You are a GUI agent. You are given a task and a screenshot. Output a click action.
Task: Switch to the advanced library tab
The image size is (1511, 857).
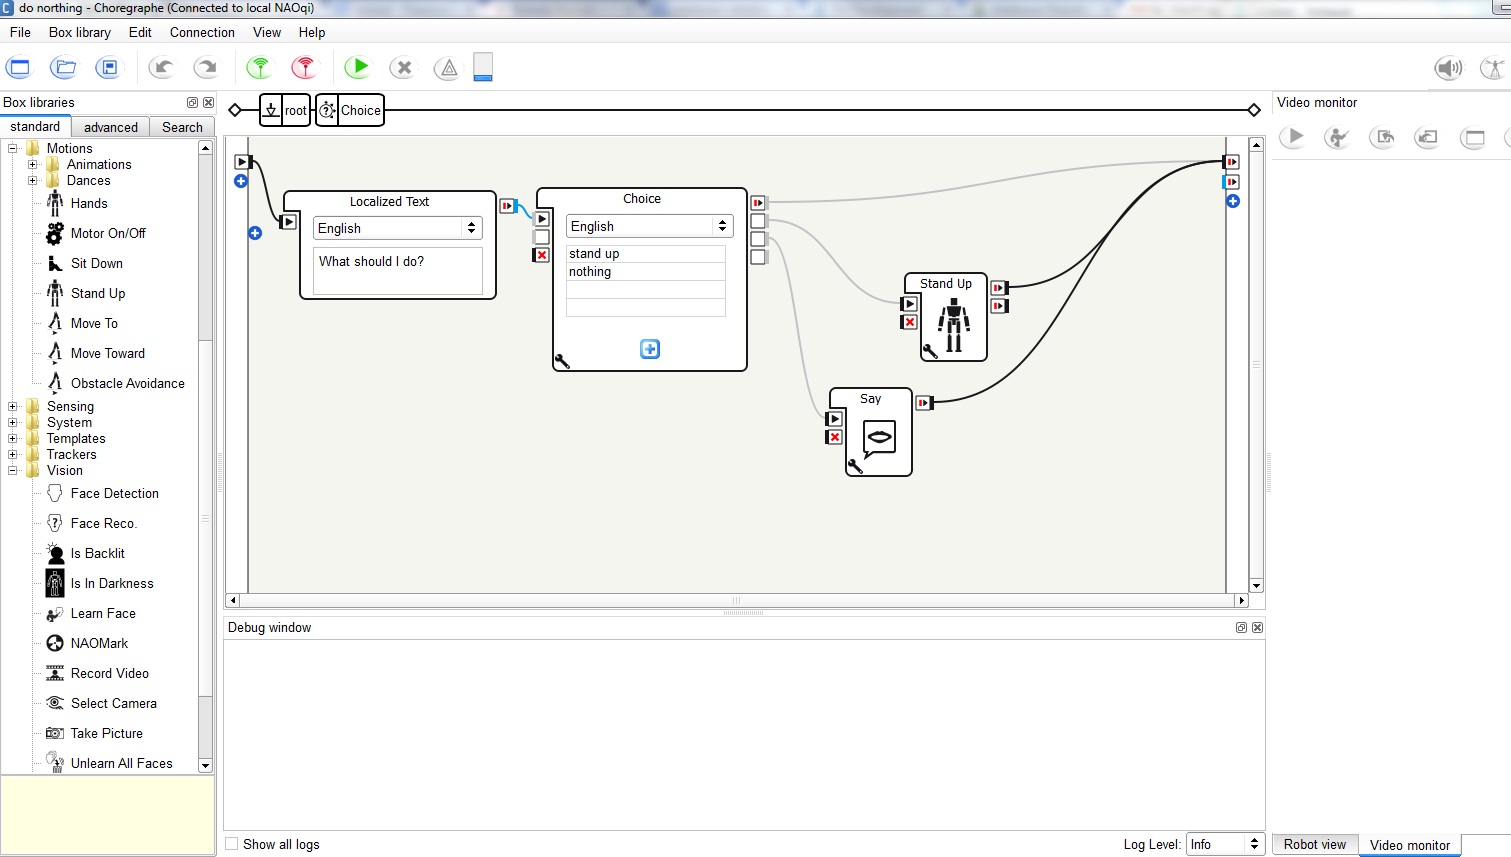pyautogui.click(x=111, y=127)
